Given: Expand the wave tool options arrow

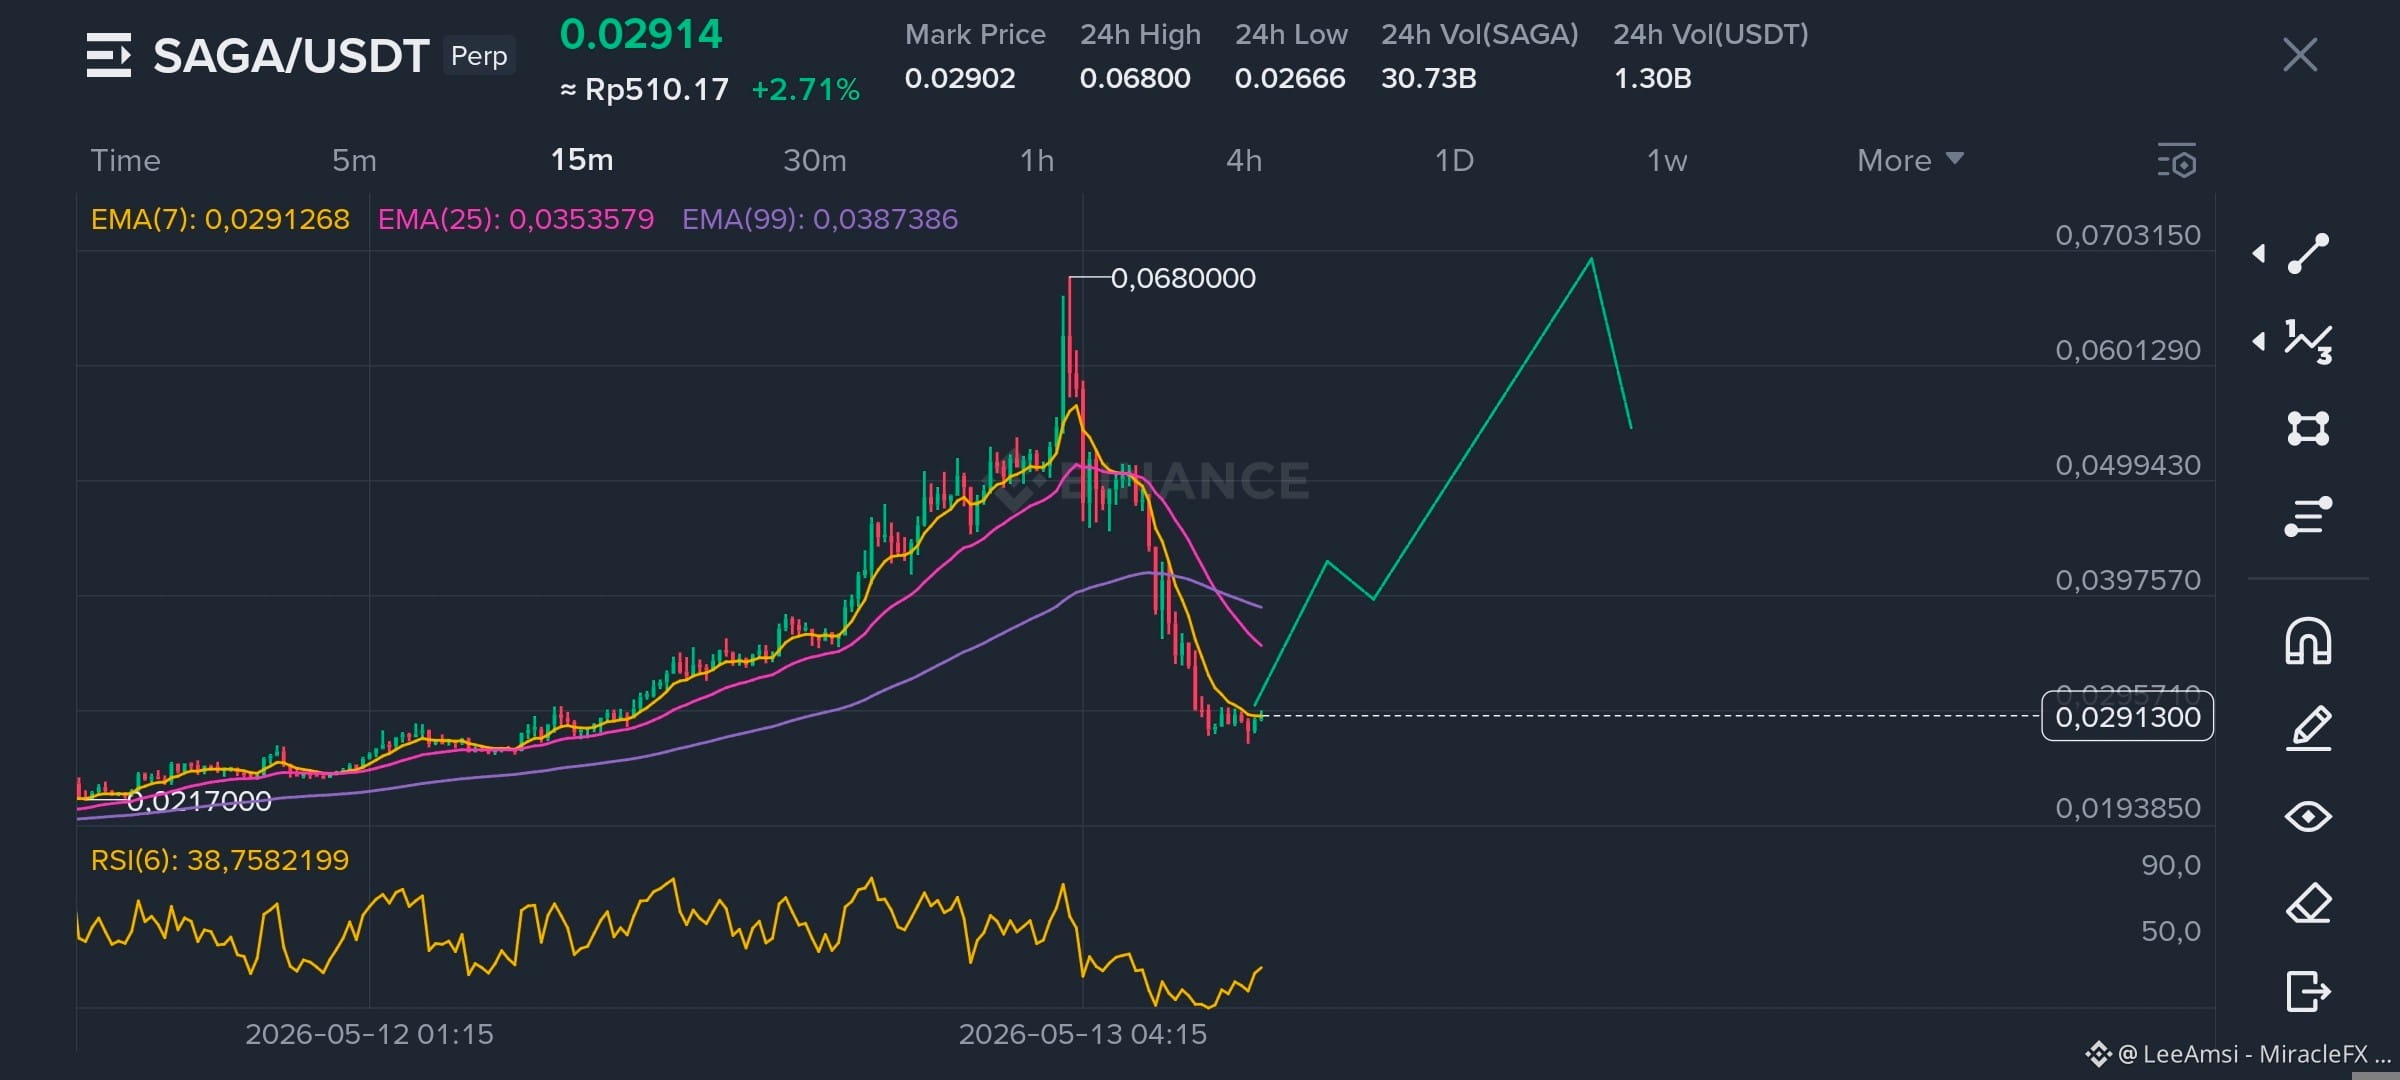Looking at the screenshot, I should tap(2258, 342).
